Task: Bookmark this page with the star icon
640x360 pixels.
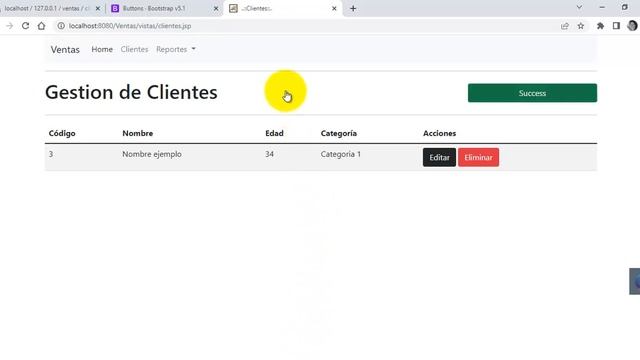Action: [581, 26]
